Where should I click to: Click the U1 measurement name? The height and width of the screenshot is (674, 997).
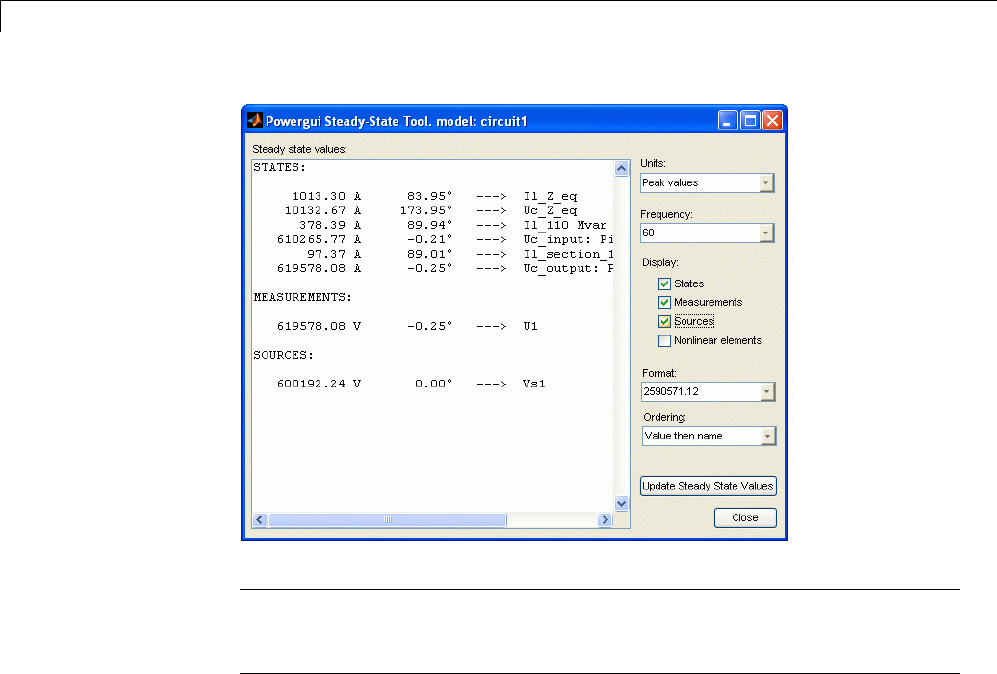click(x=530, y=326)
